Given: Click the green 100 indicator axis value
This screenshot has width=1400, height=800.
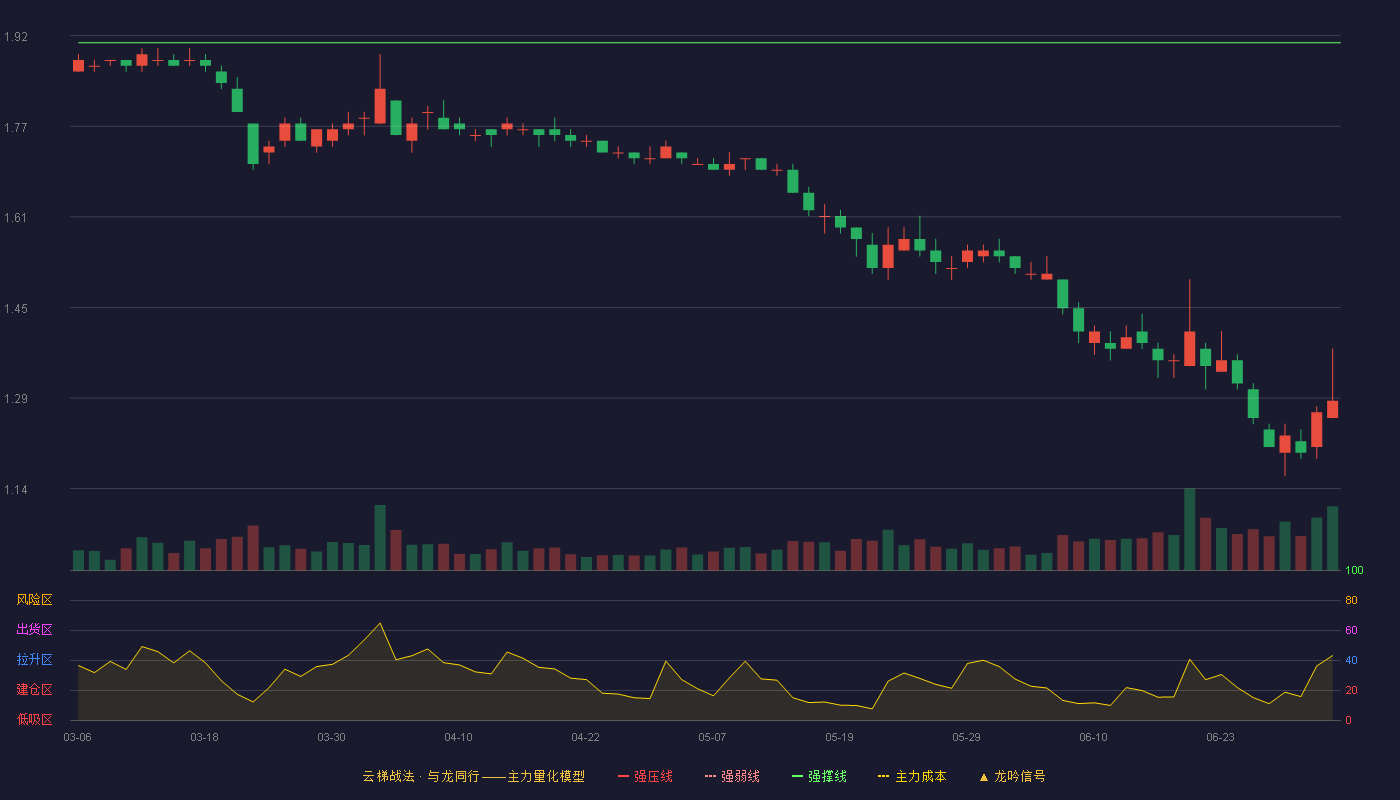Looking at the screenshot, I should pyautogui.click(x=1354, y=571).
